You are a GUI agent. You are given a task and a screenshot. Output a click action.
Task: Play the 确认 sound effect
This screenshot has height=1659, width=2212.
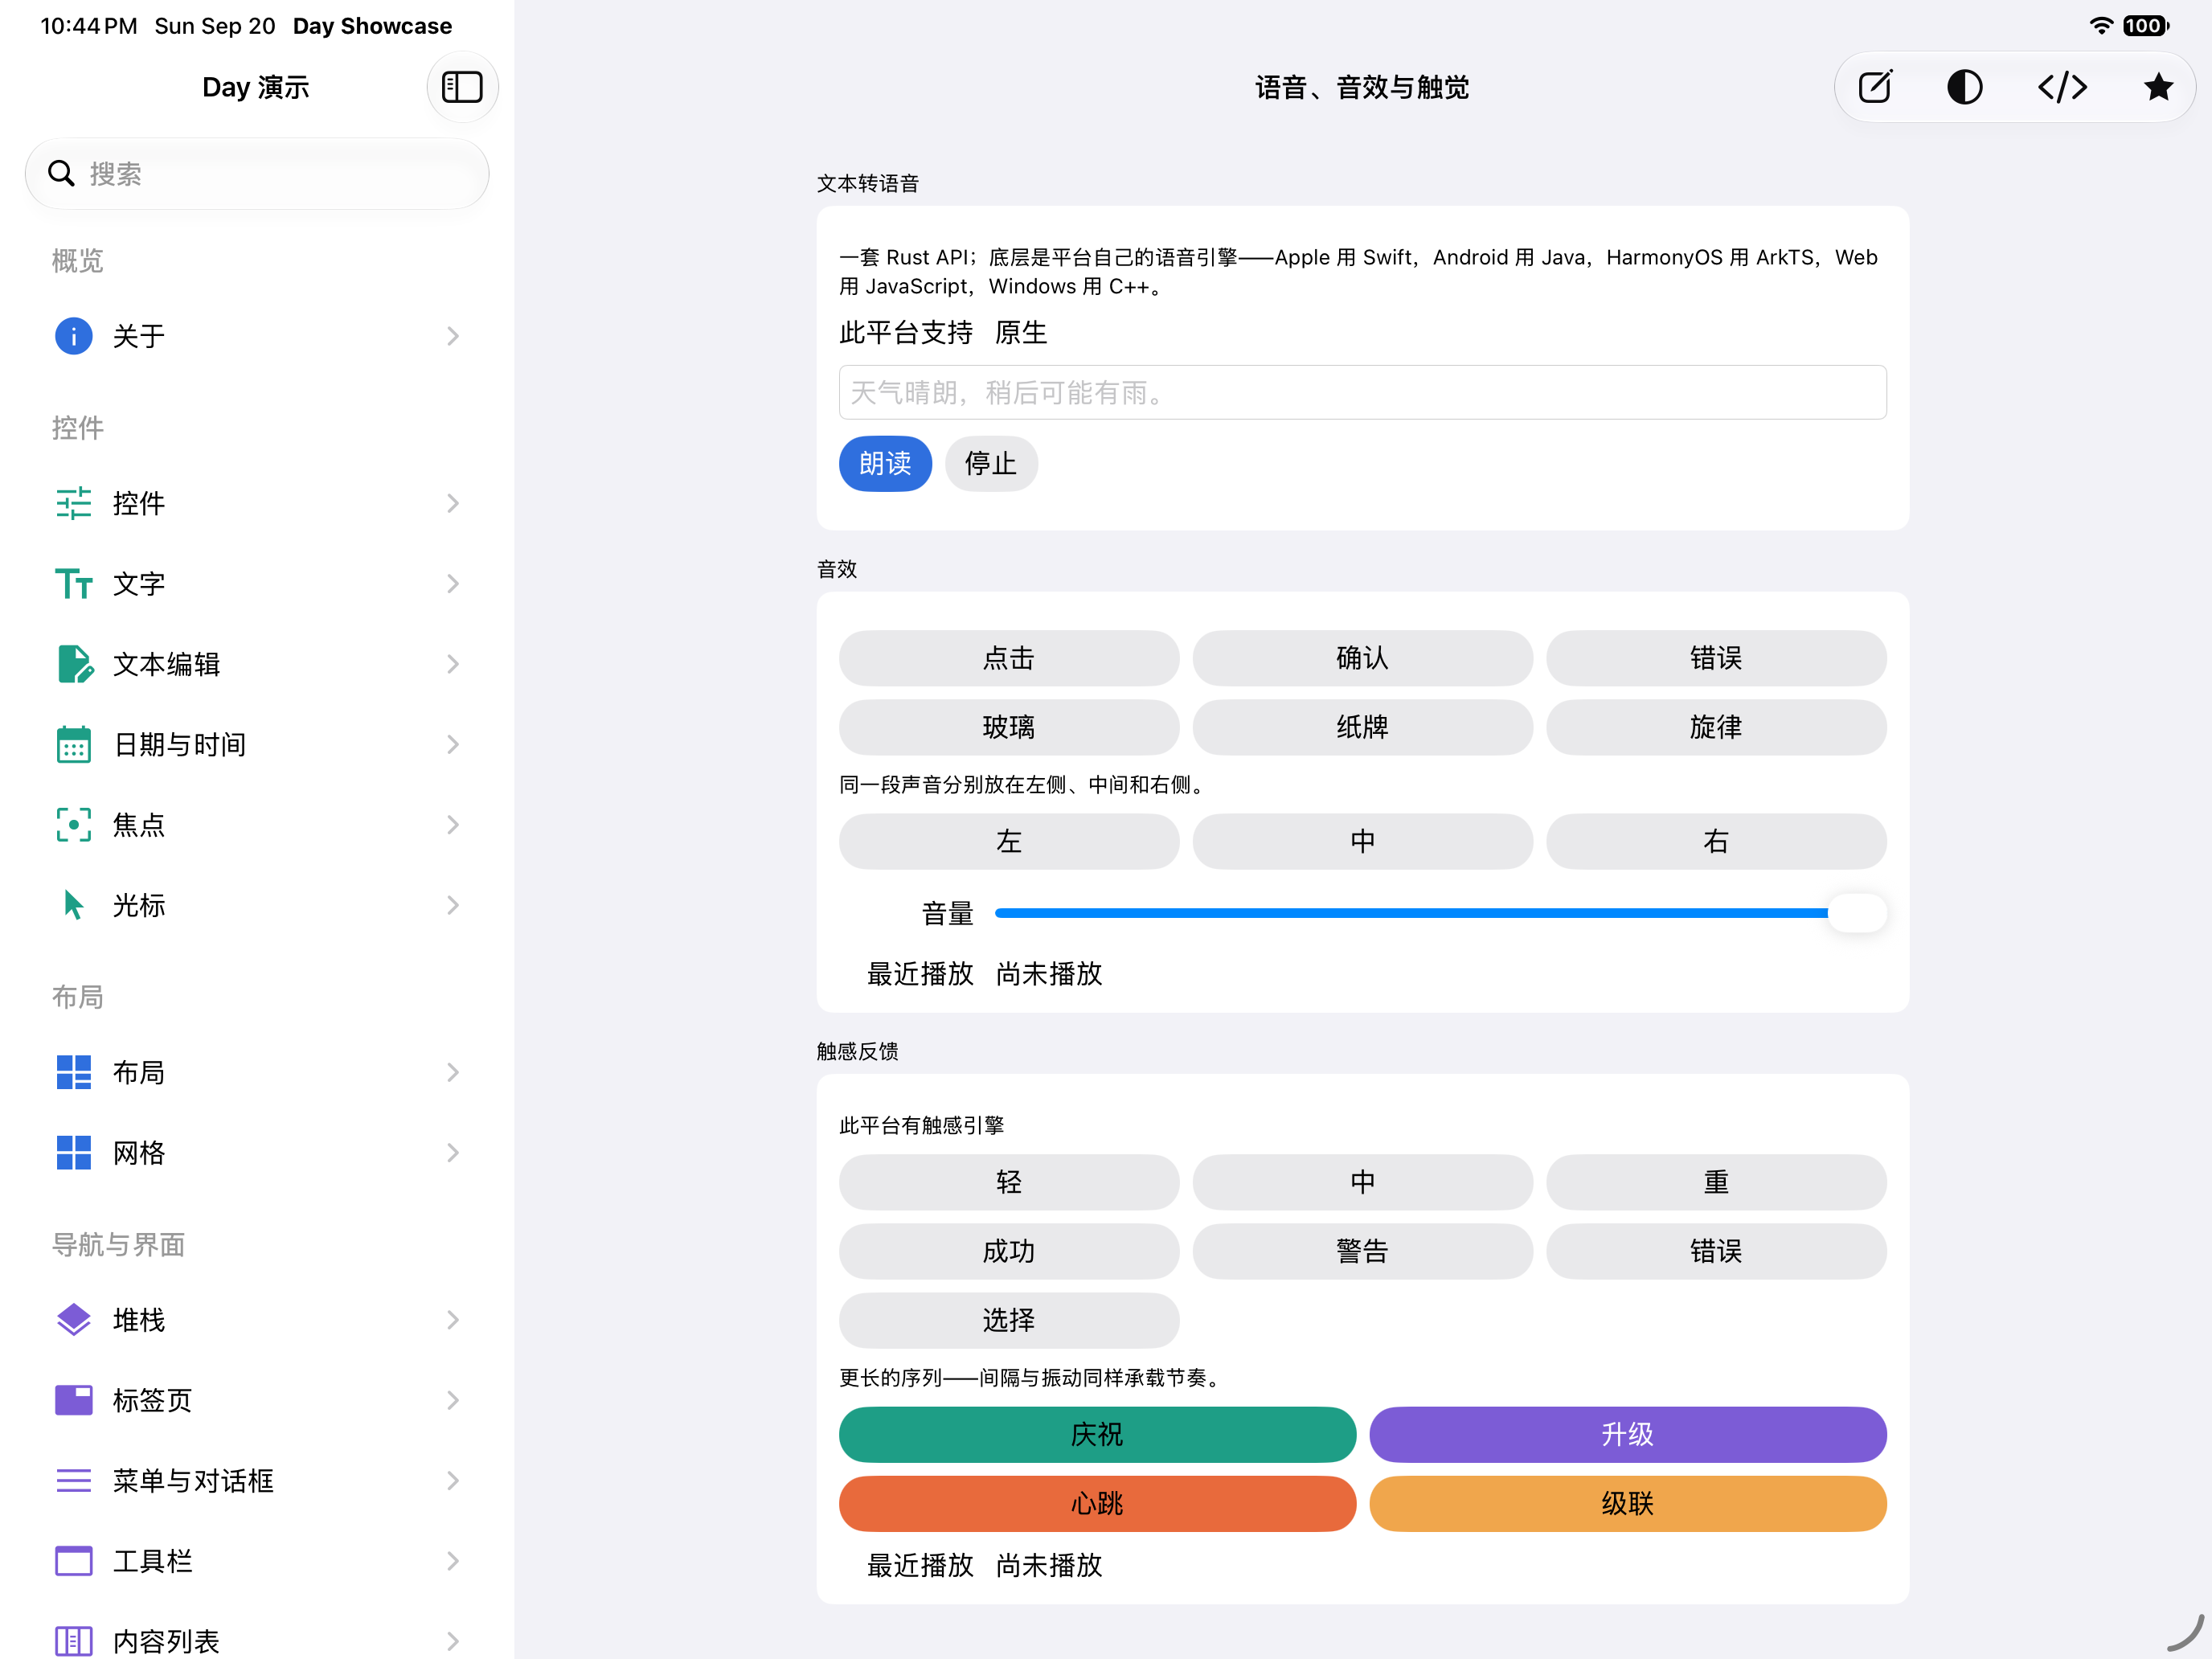[1362, 658]
